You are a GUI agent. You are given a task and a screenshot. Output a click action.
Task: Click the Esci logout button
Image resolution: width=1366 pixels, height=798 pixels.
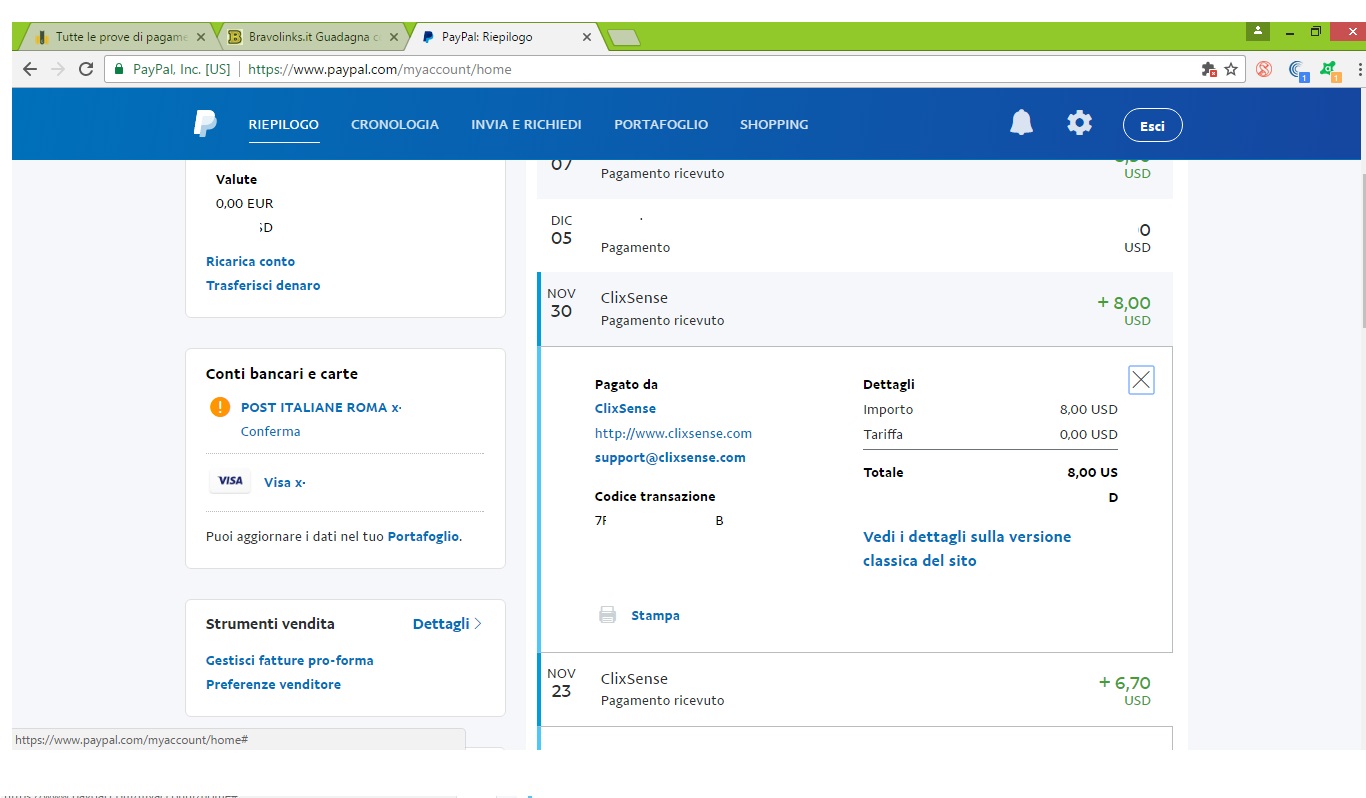coord(1152,126)
